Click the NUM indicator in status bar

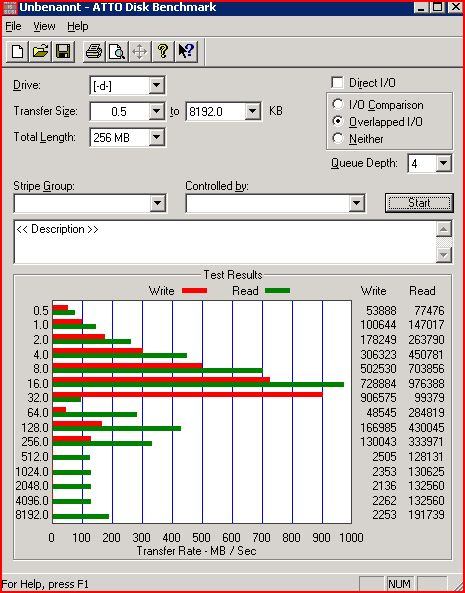tap(399, 584)
